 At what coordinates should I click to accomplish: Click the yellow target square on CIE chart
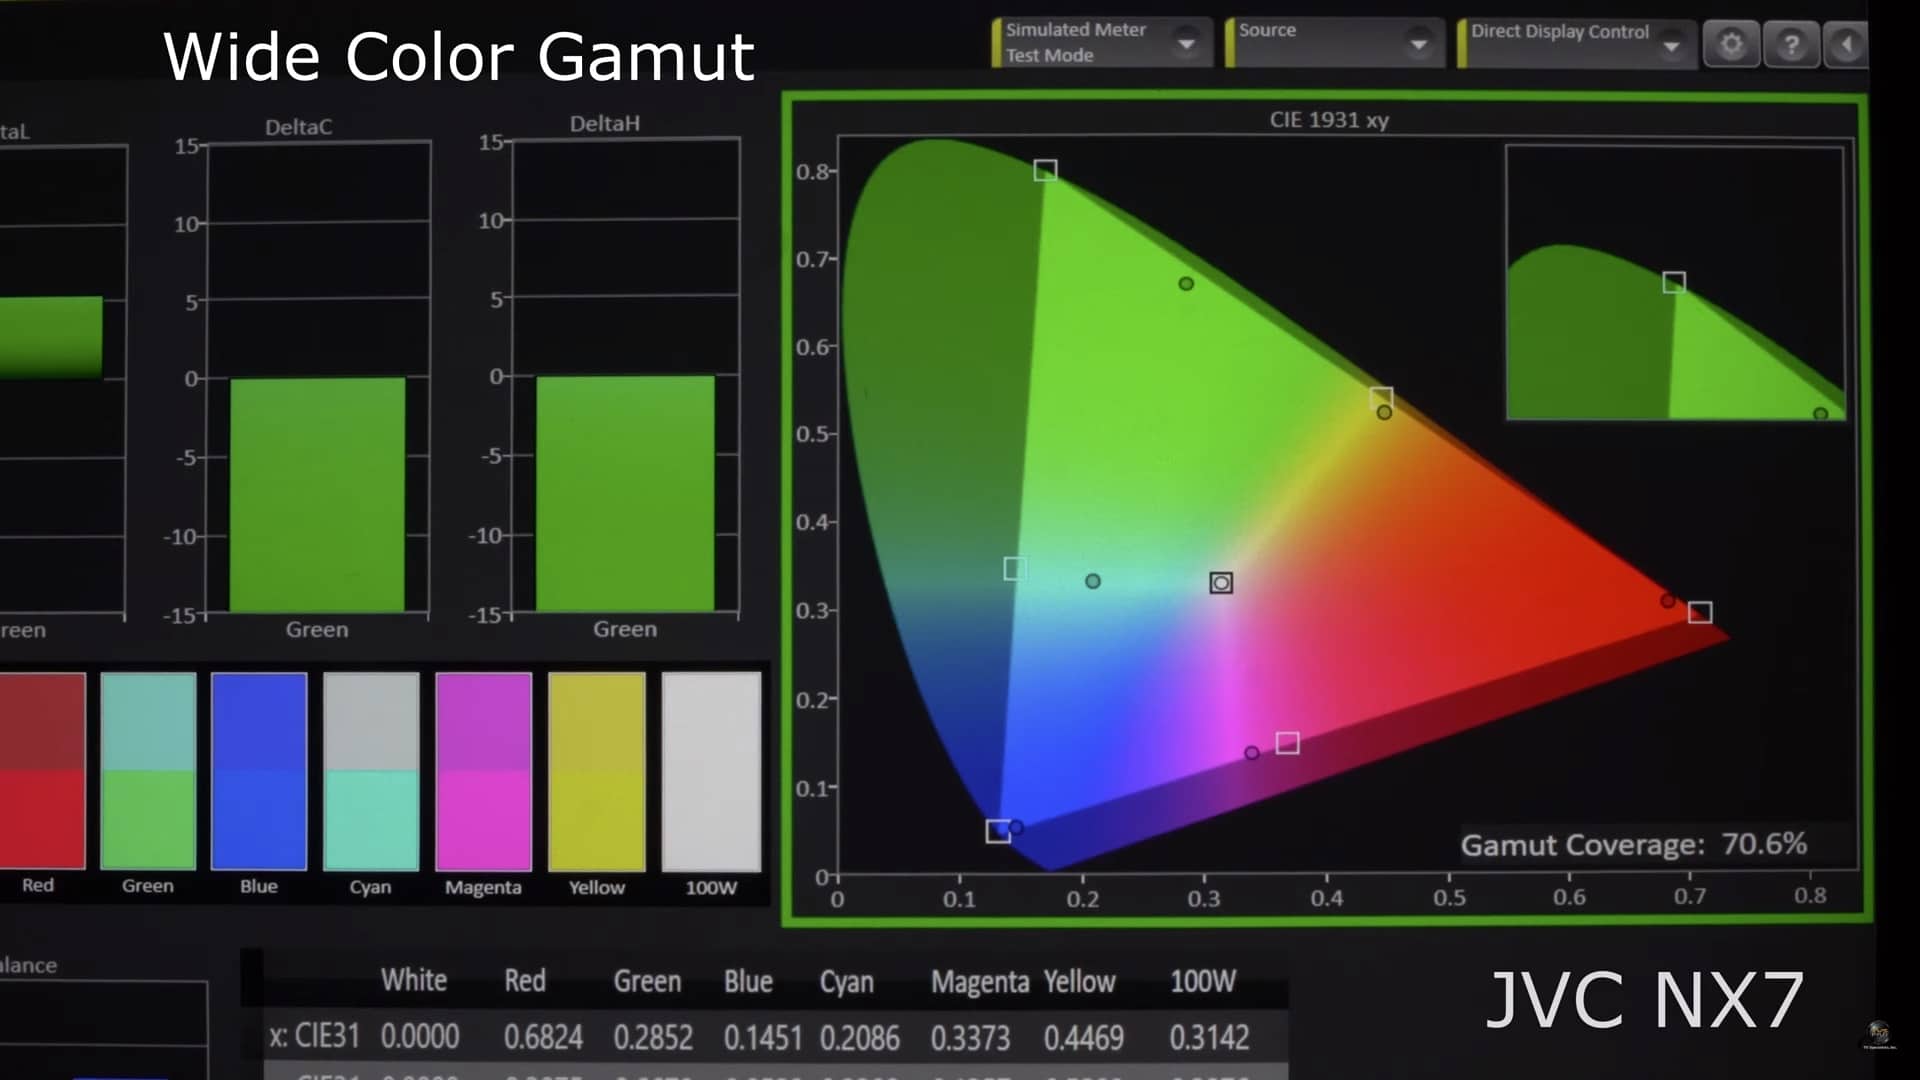tap(1381, 398)
